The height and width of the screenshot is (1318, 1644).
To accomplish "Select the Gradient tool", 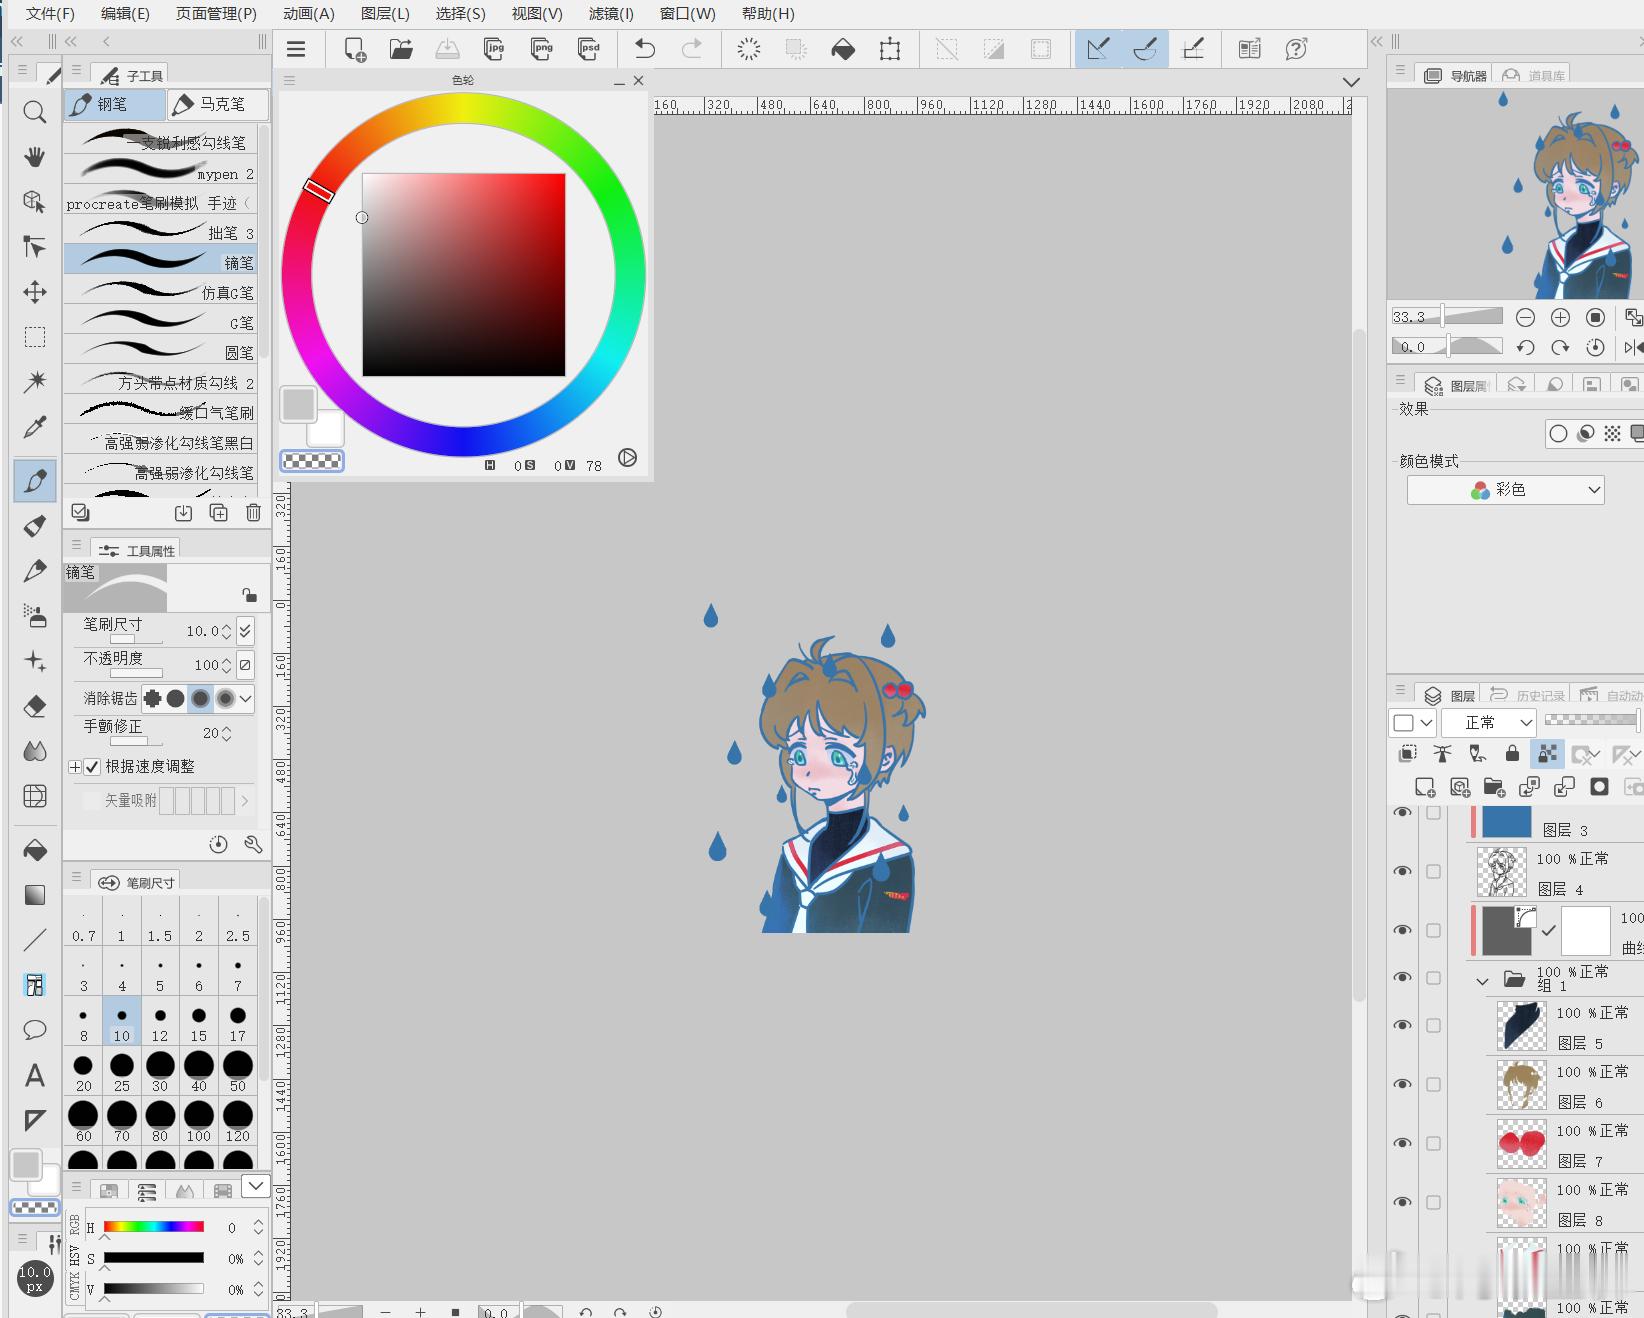I will point(35,895).
